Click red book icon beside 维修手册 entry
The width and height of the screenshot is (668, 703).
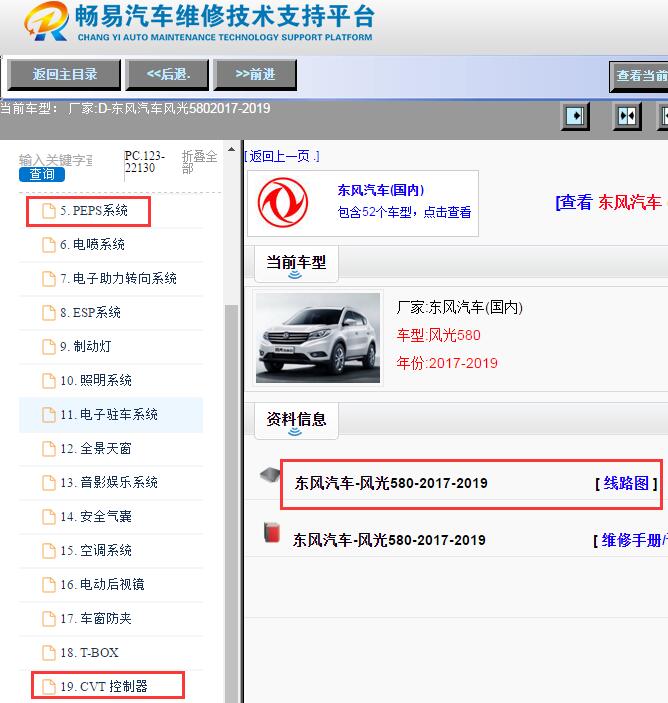pyautogui.click(x=272, y=533)
